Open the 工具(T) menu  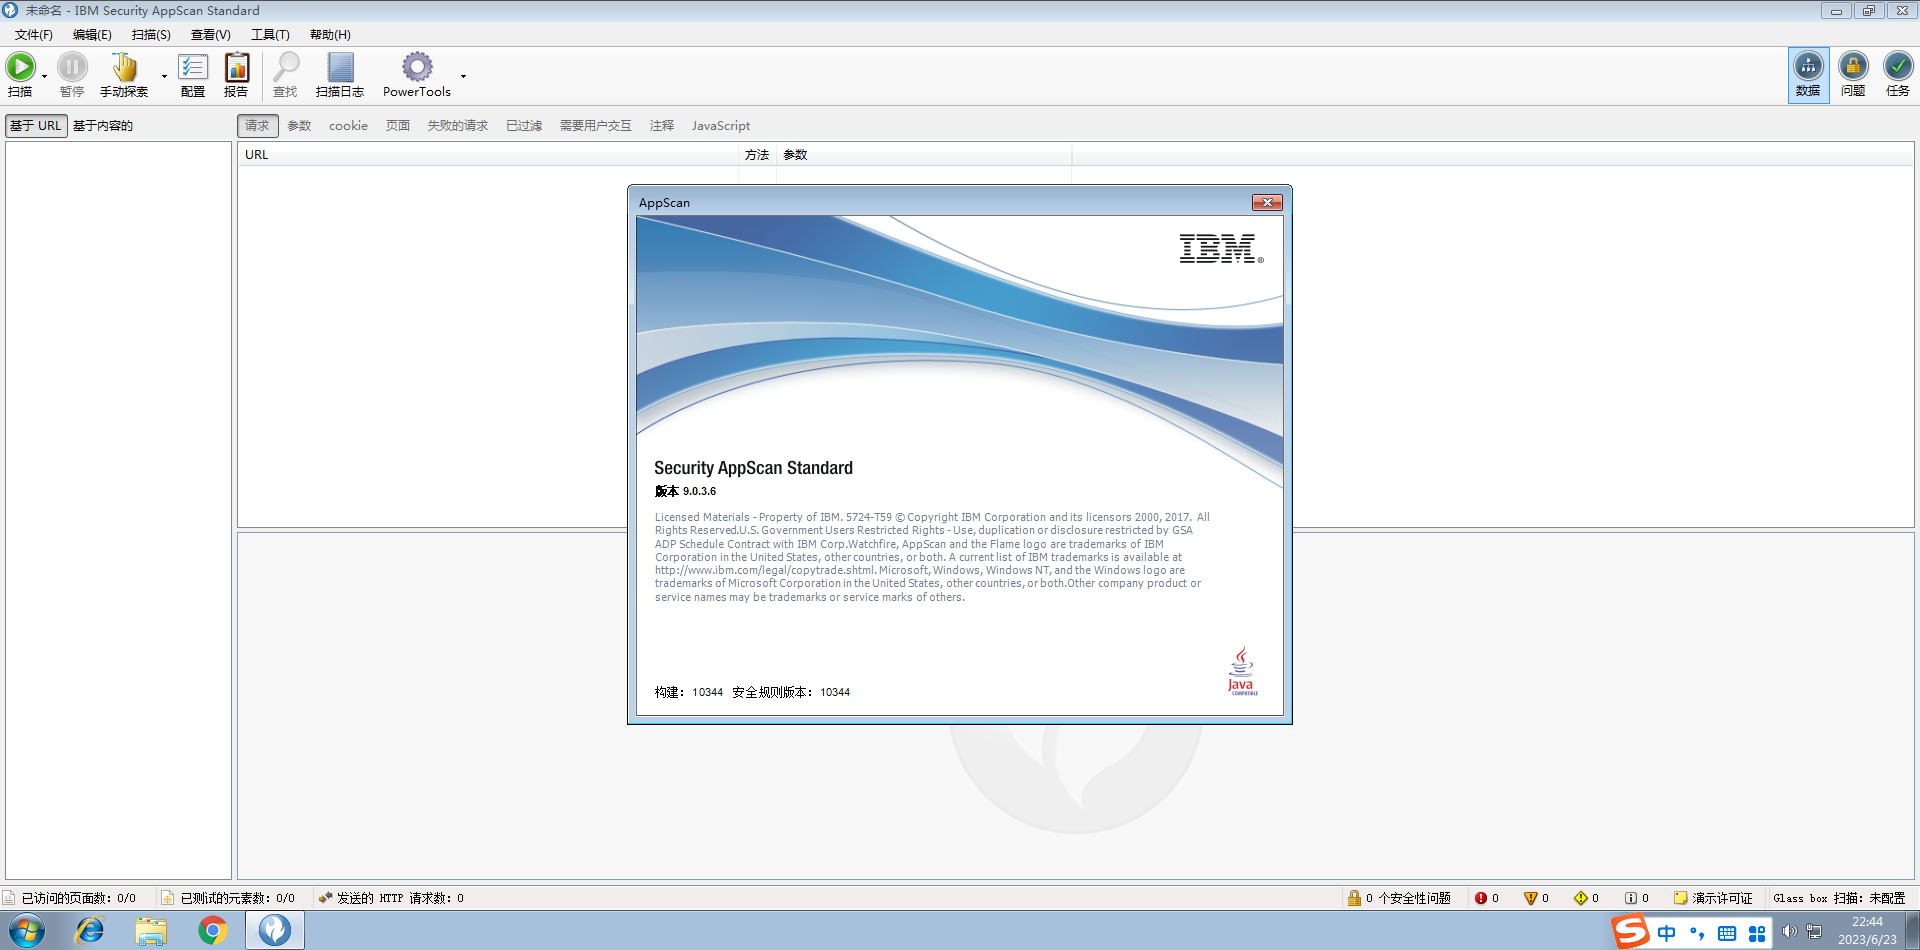point(270,35)
